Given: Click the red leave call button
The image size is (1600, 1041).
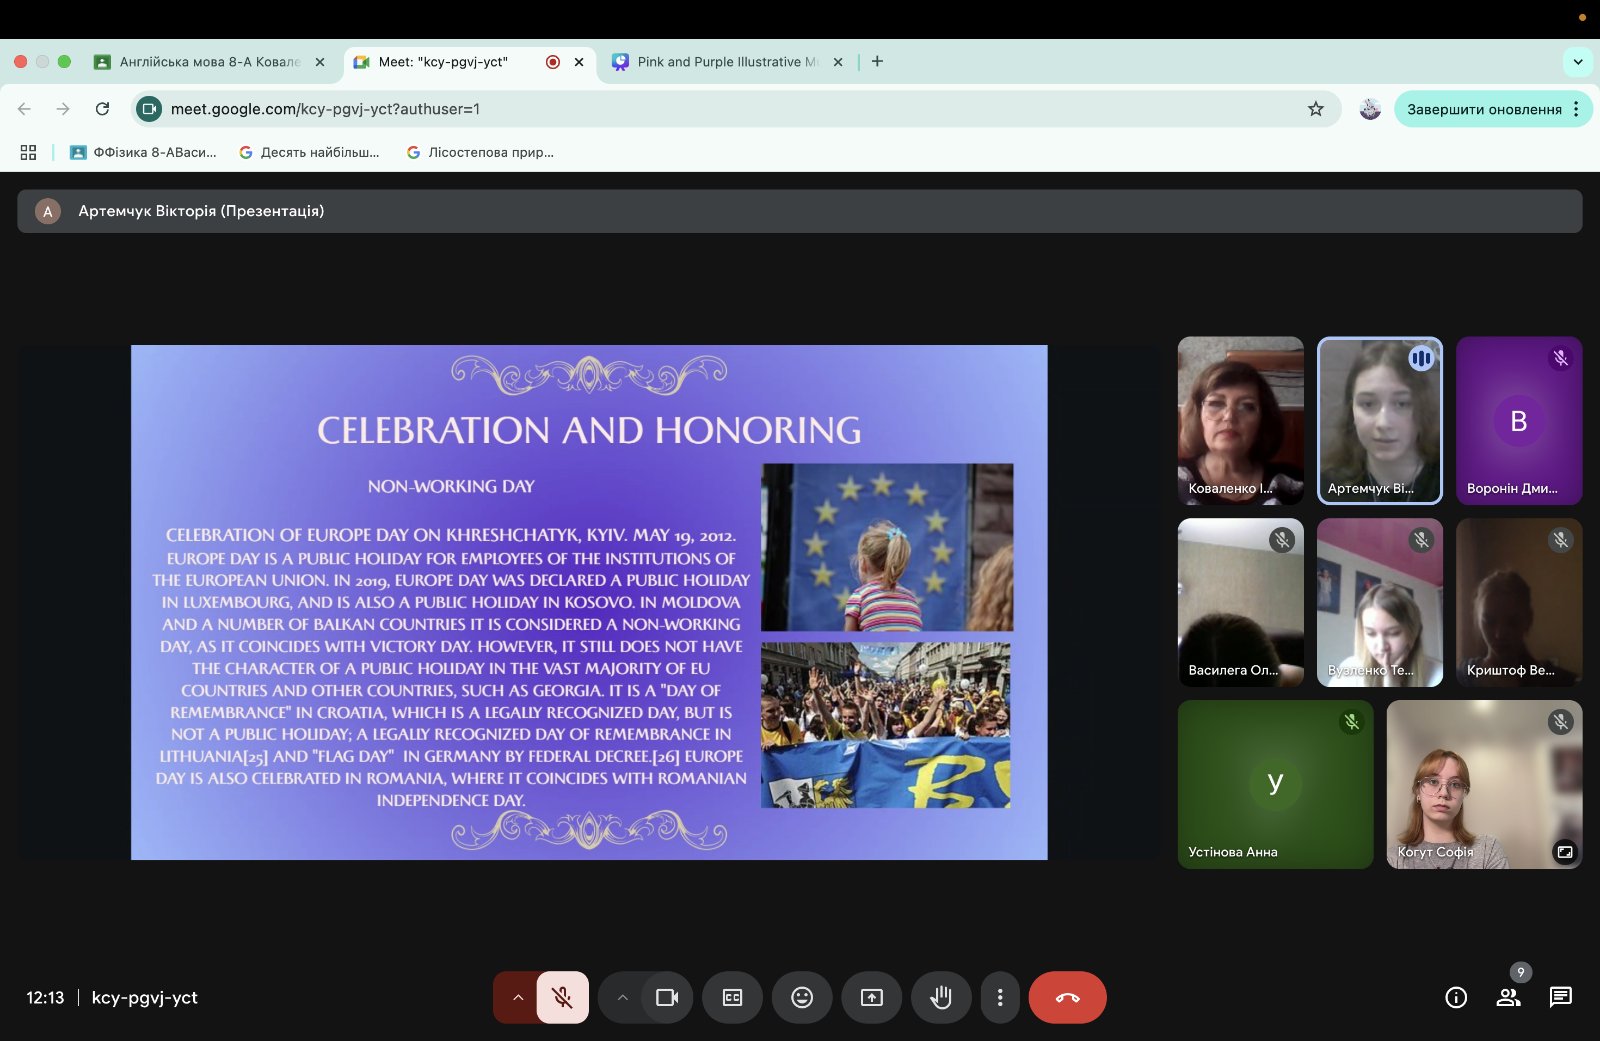Looking at the screenshot, I should click(1067, 997).
